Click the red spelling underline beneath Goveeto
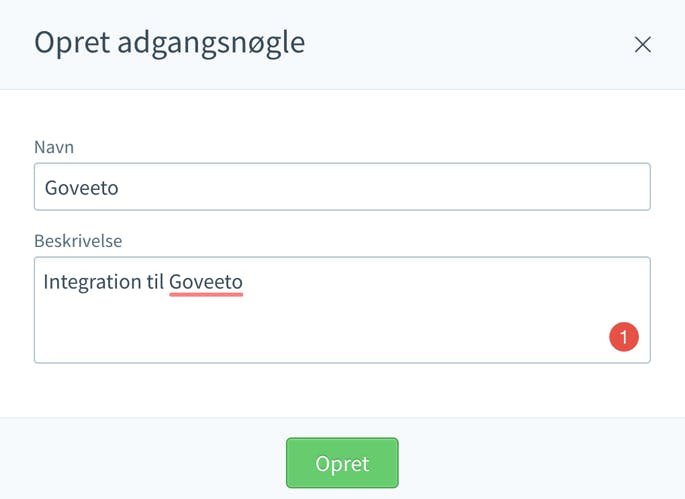685x499 pixels. pyautogui.click(x=206, y=295)
